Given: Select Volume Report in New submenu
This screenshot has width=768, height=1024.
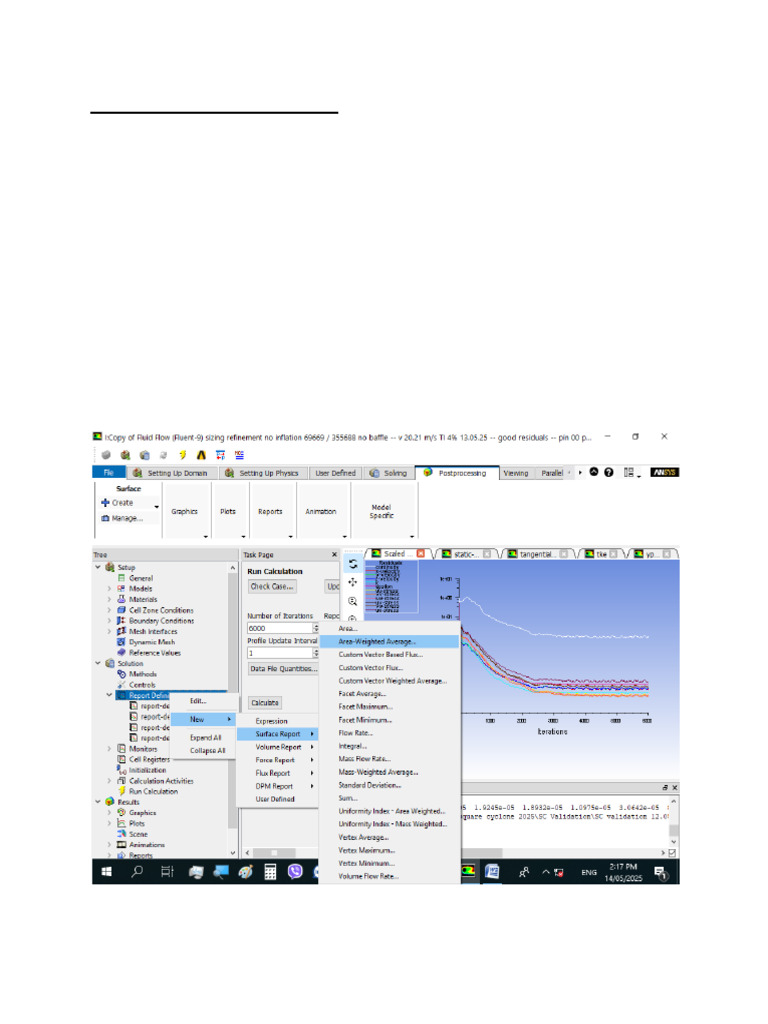Looking at the screenshot, I should pos(278,747).
